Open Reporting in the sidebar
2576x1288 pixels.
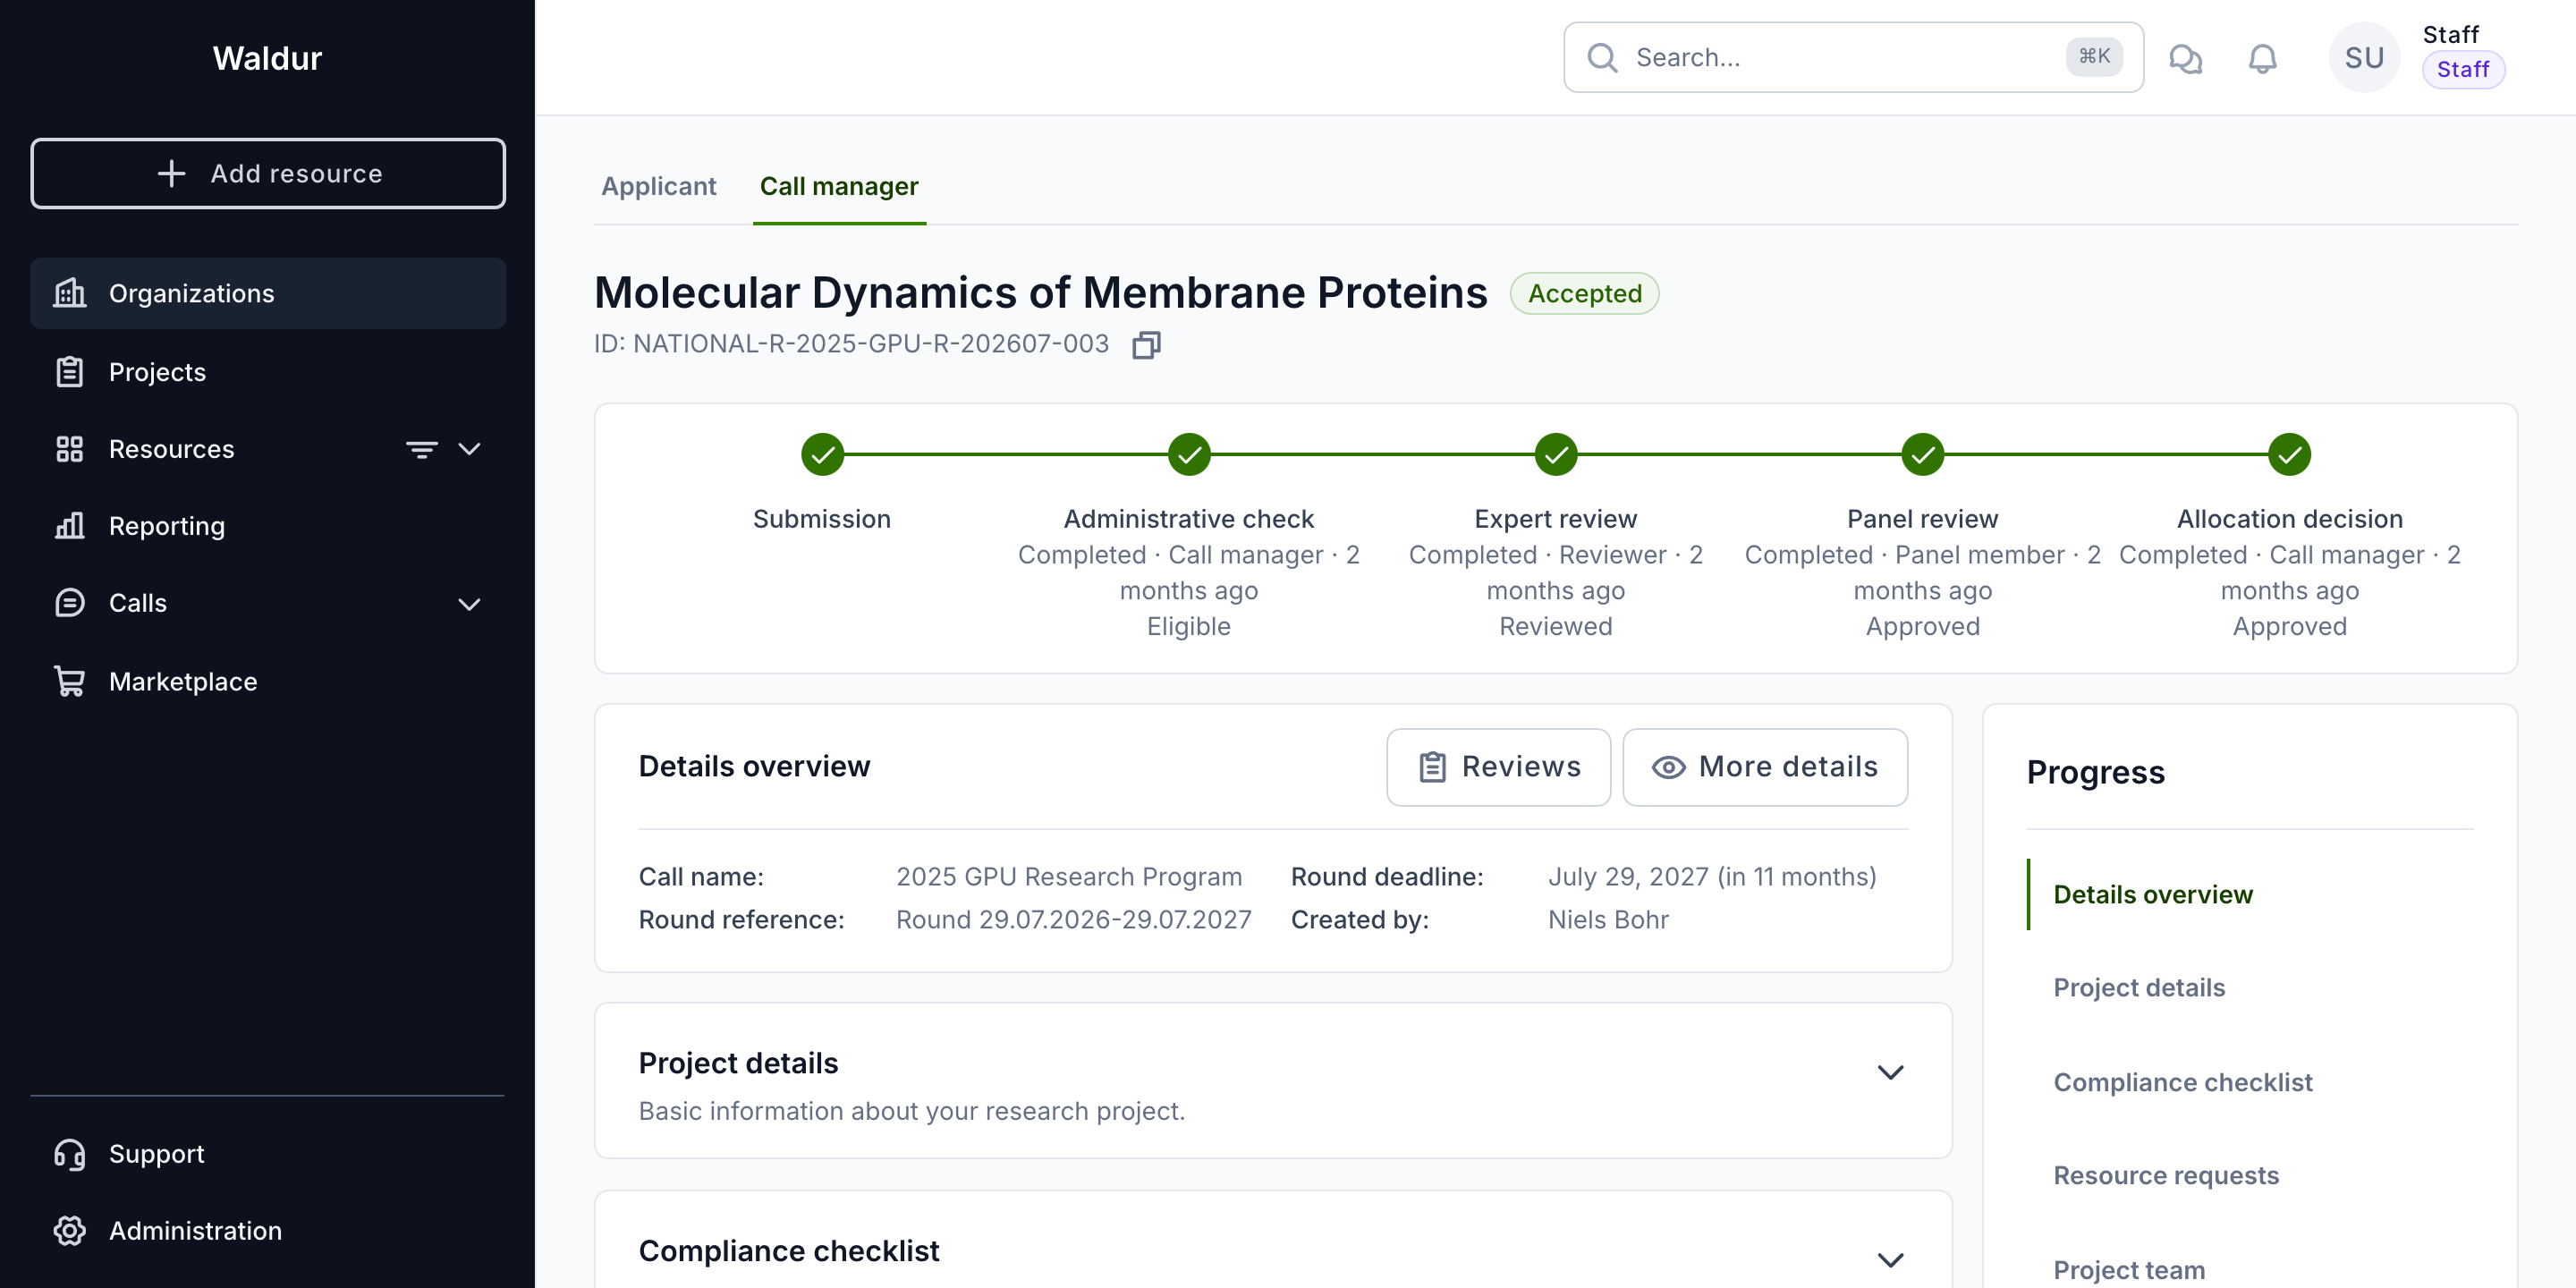coord(268,526)
